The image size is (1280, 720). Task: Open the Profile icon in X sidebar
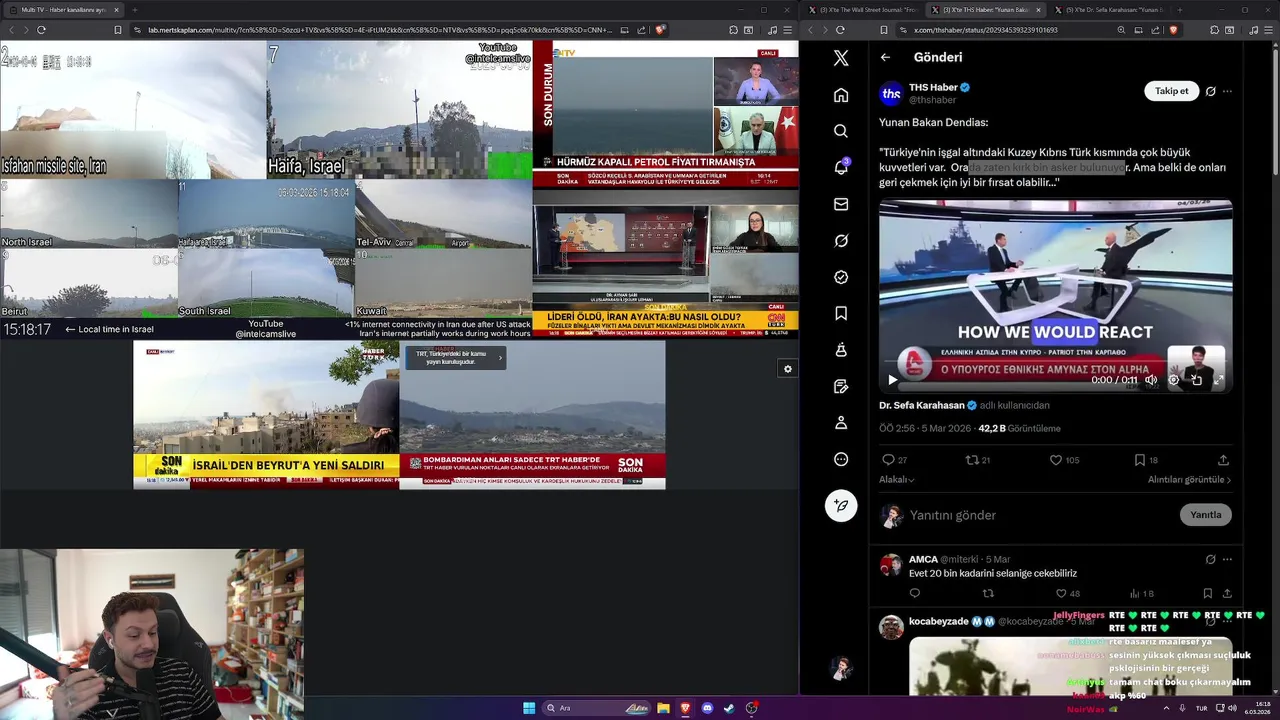point(841,423)
